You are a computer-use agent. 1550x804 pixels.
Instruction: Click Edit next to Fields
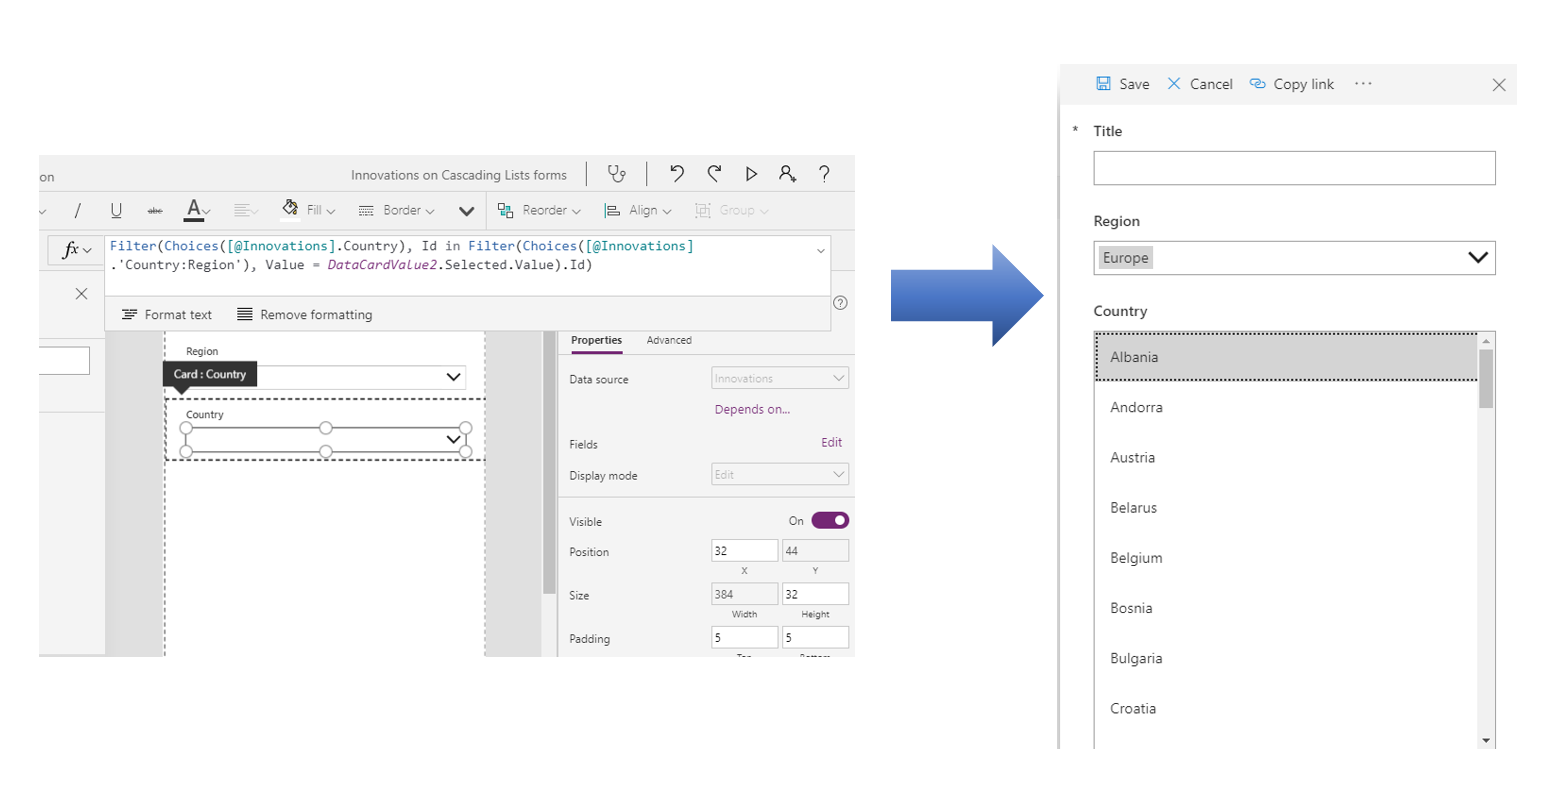[832, 442]
